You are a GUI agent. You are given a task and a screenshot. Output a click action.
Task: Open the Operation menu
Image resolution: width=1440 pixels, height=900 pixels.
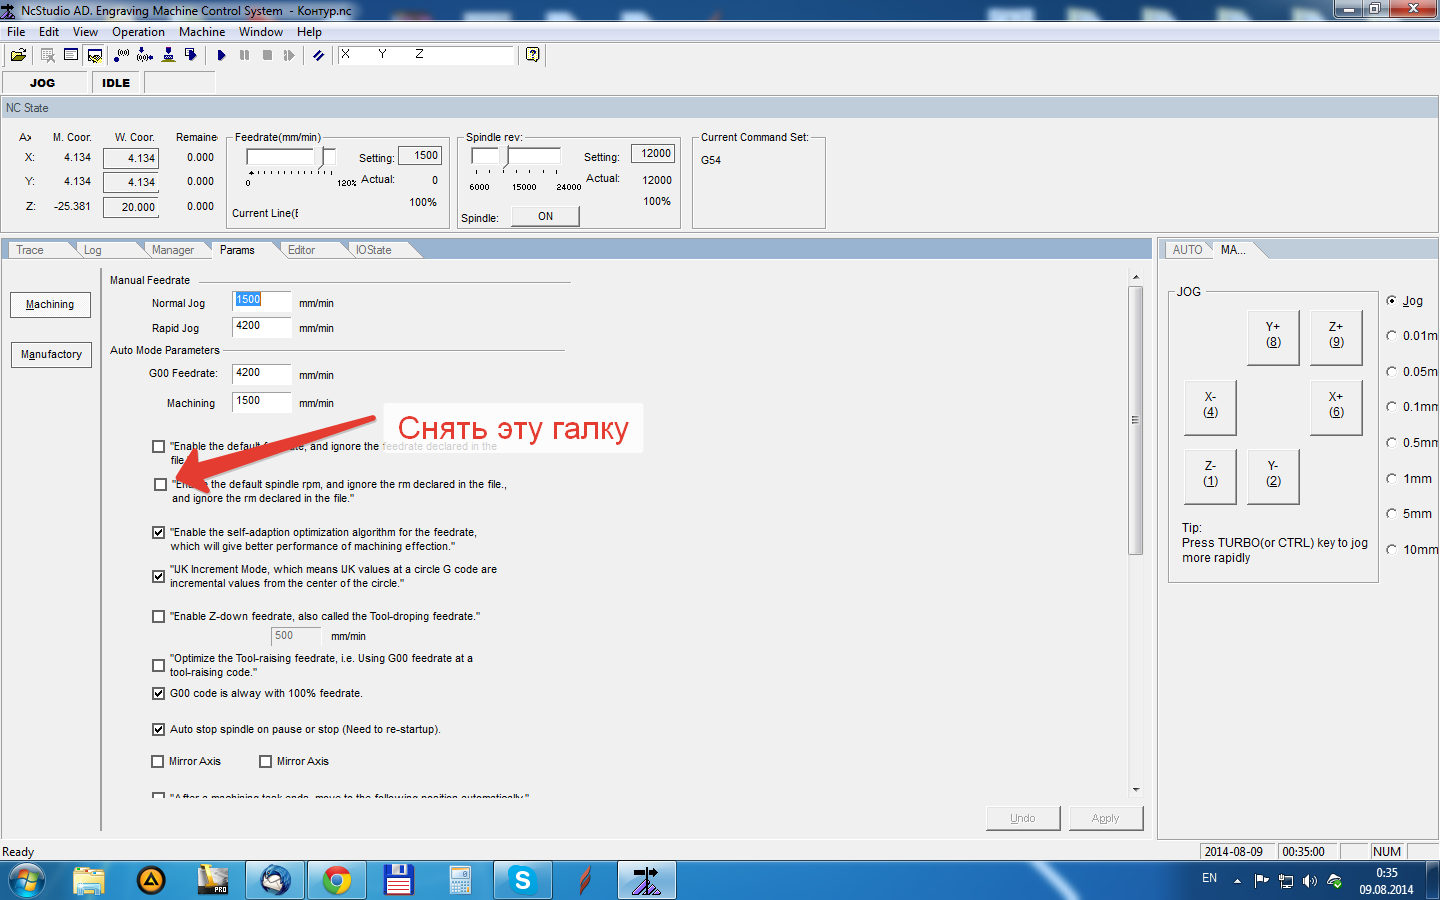click(x=138, y=32)
